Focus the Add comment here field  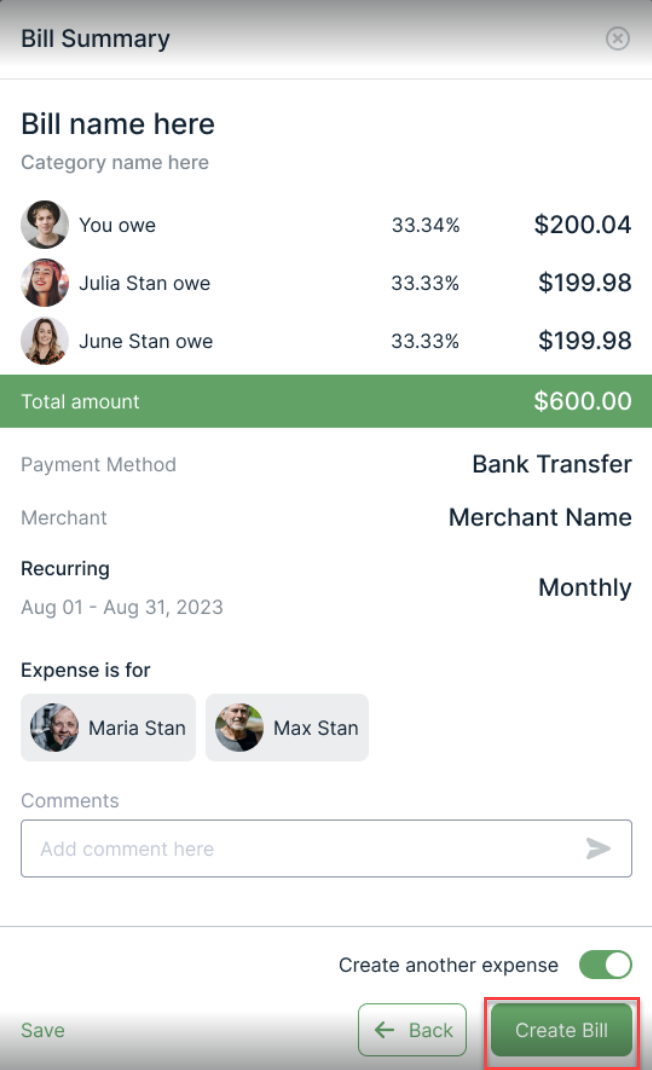click(x=300, y=849)
